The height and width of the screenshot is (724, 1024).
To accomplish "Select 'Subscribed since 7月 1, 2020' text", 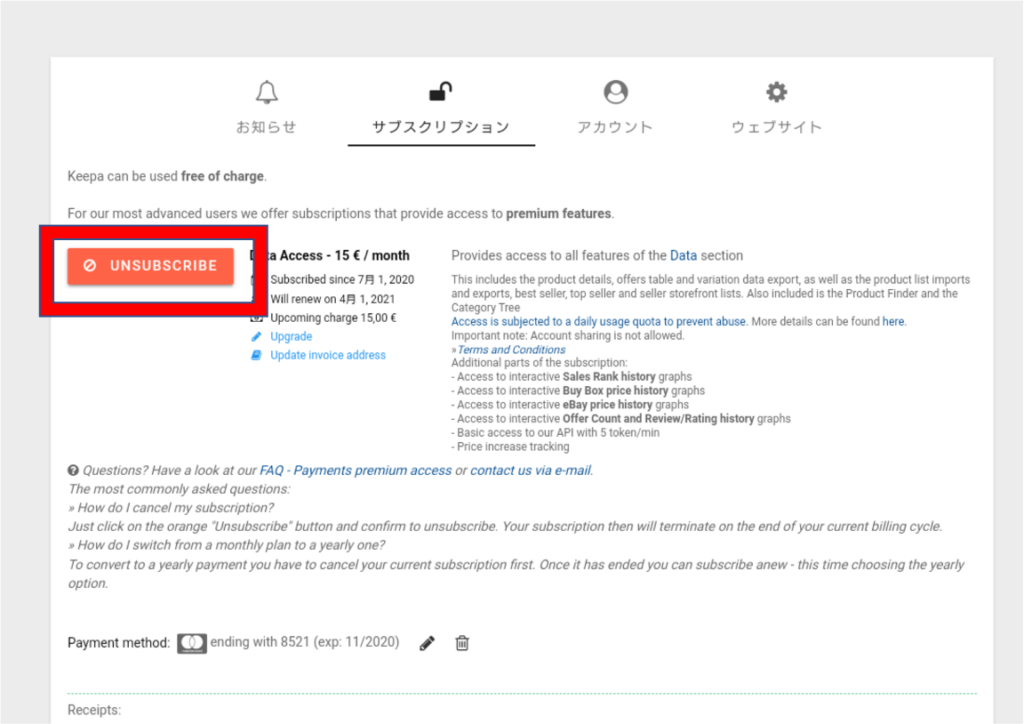I will click(342, 279).
